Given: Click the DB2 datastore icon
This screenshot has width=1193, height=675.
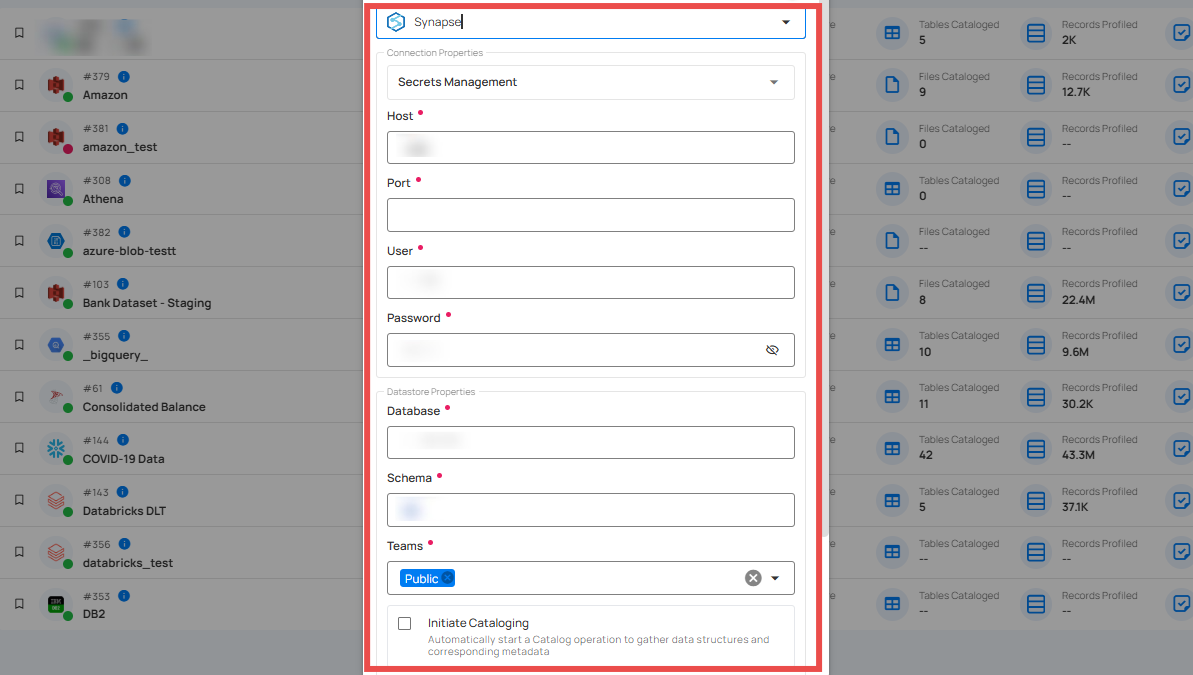Looking at the screenshot, I should point(57,604).
